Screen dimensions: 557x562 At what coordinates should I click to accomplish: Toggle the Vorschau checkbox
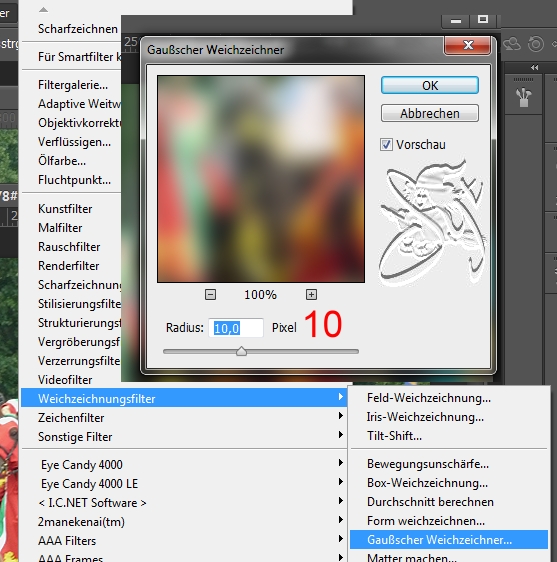(x=386, y=145)
